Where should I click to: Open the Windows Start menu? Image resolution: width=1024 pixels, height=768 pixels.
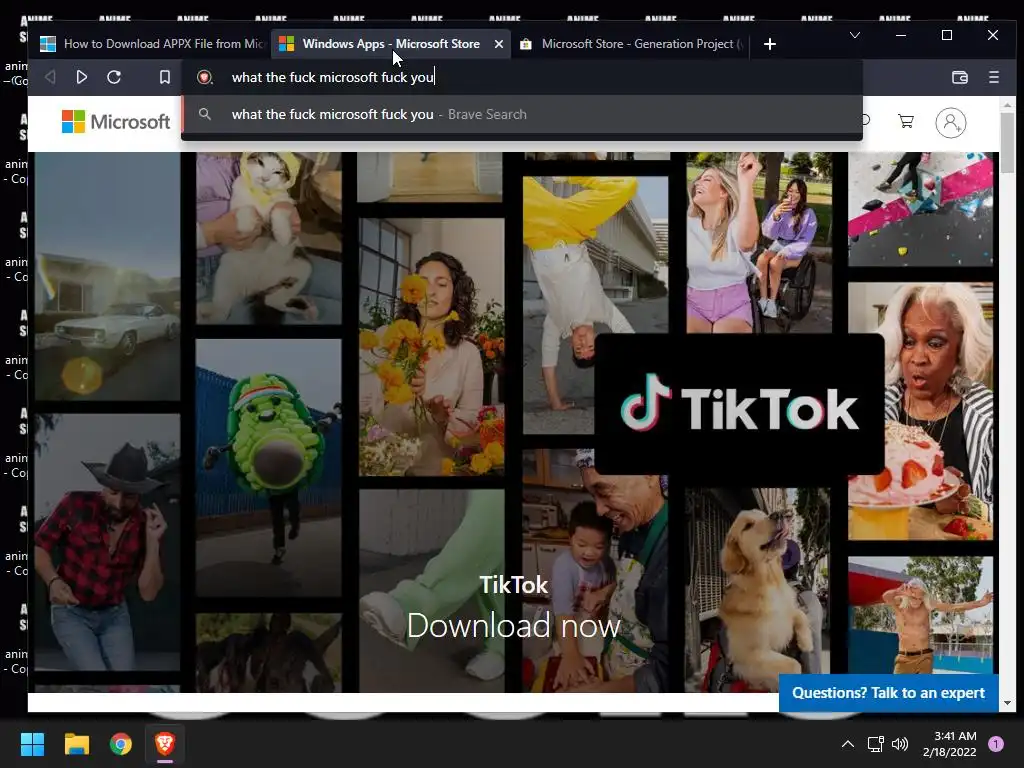32,744
